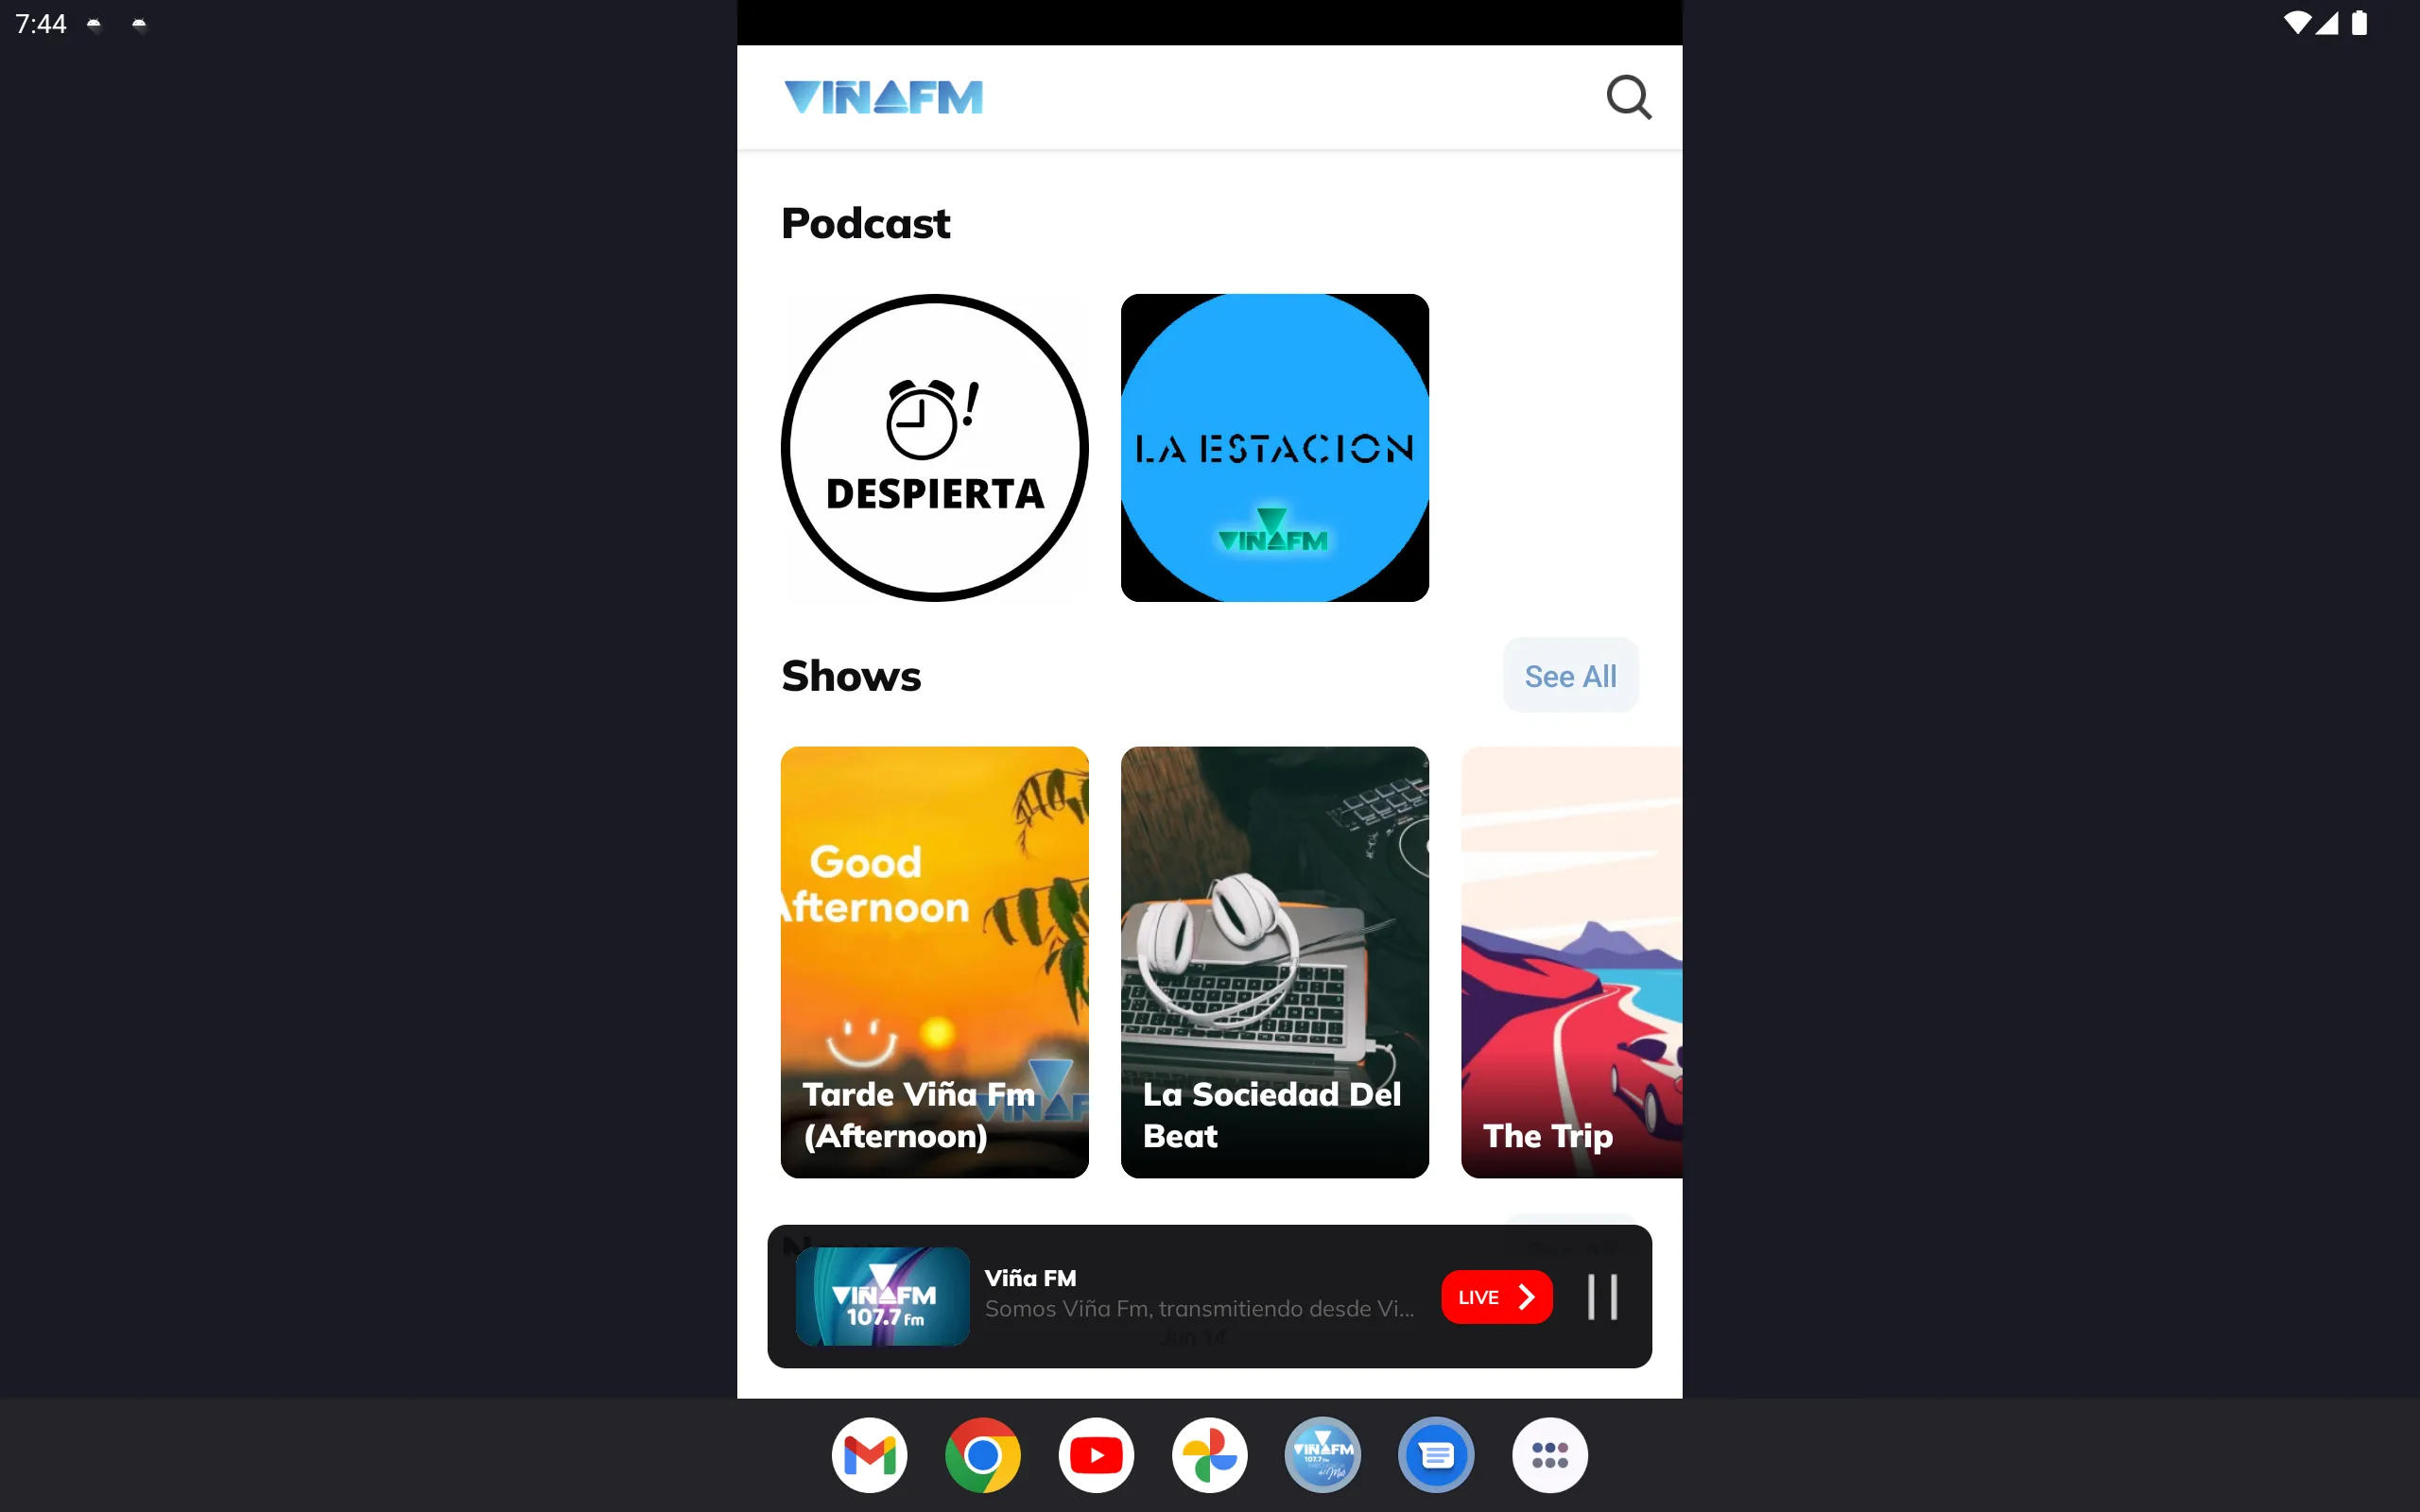Open the all apps grid icon

pyautogui.click(x=1547, y=1454)
